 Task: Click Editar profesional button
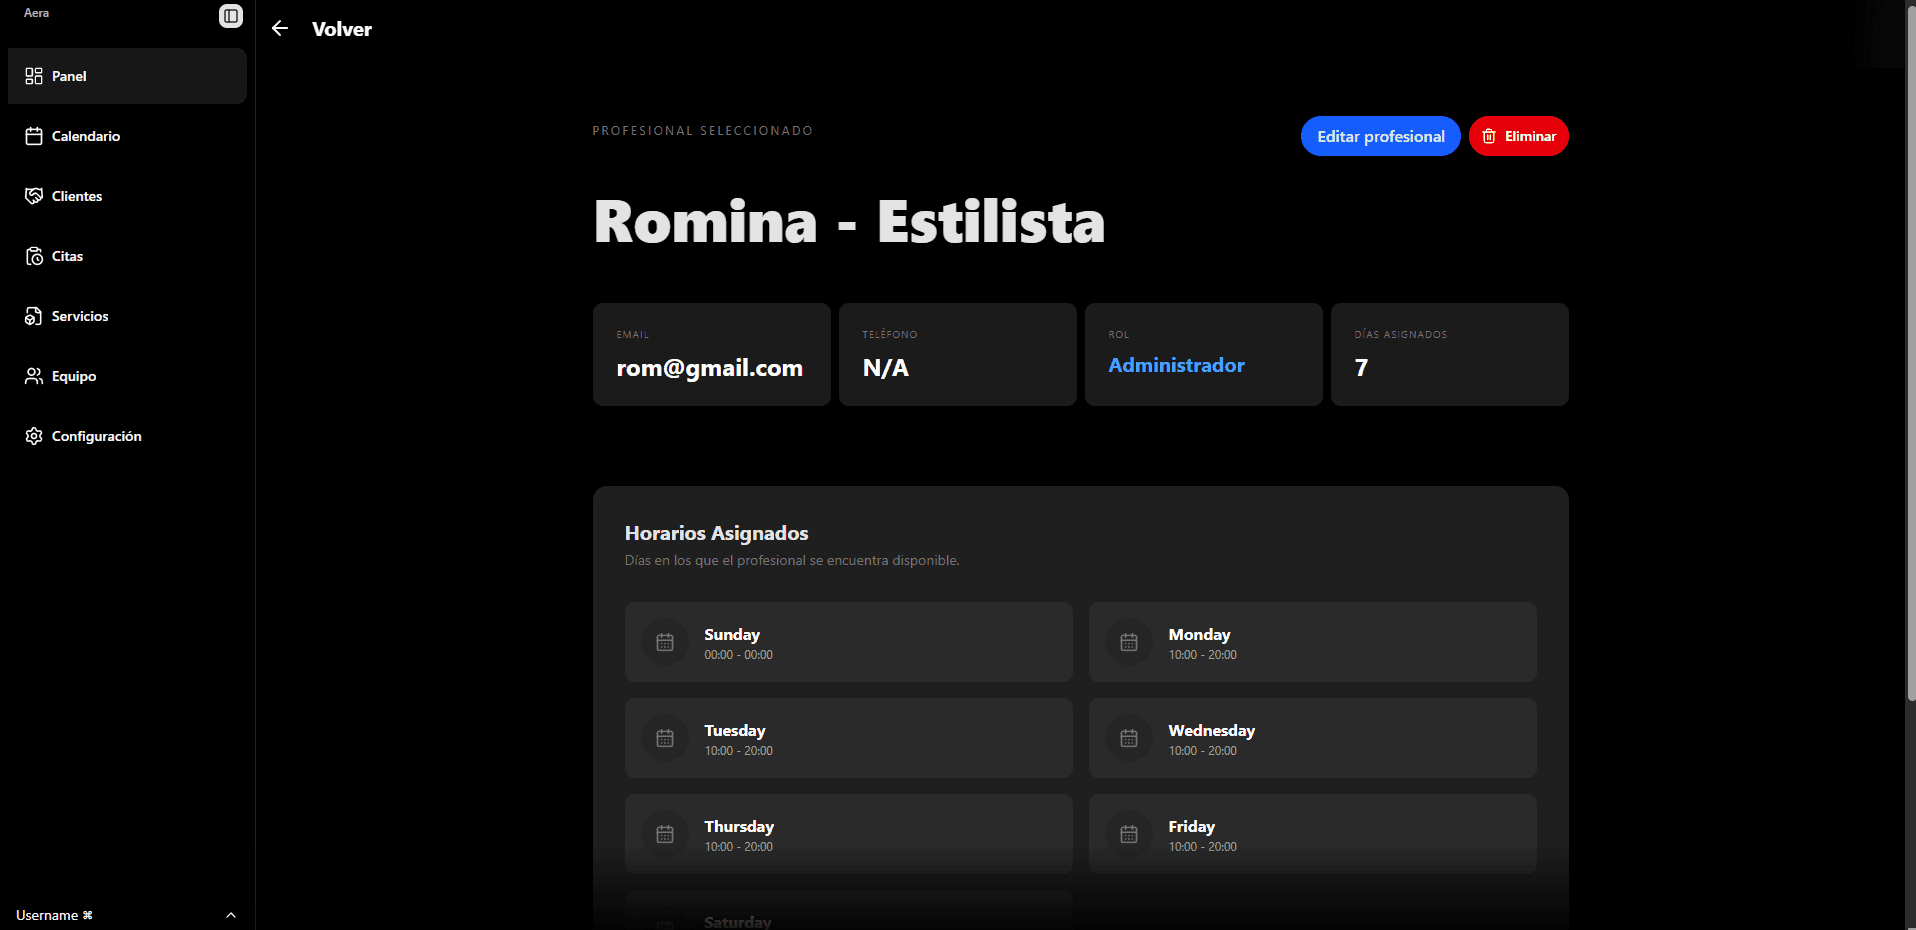[x=1380, y=136]
